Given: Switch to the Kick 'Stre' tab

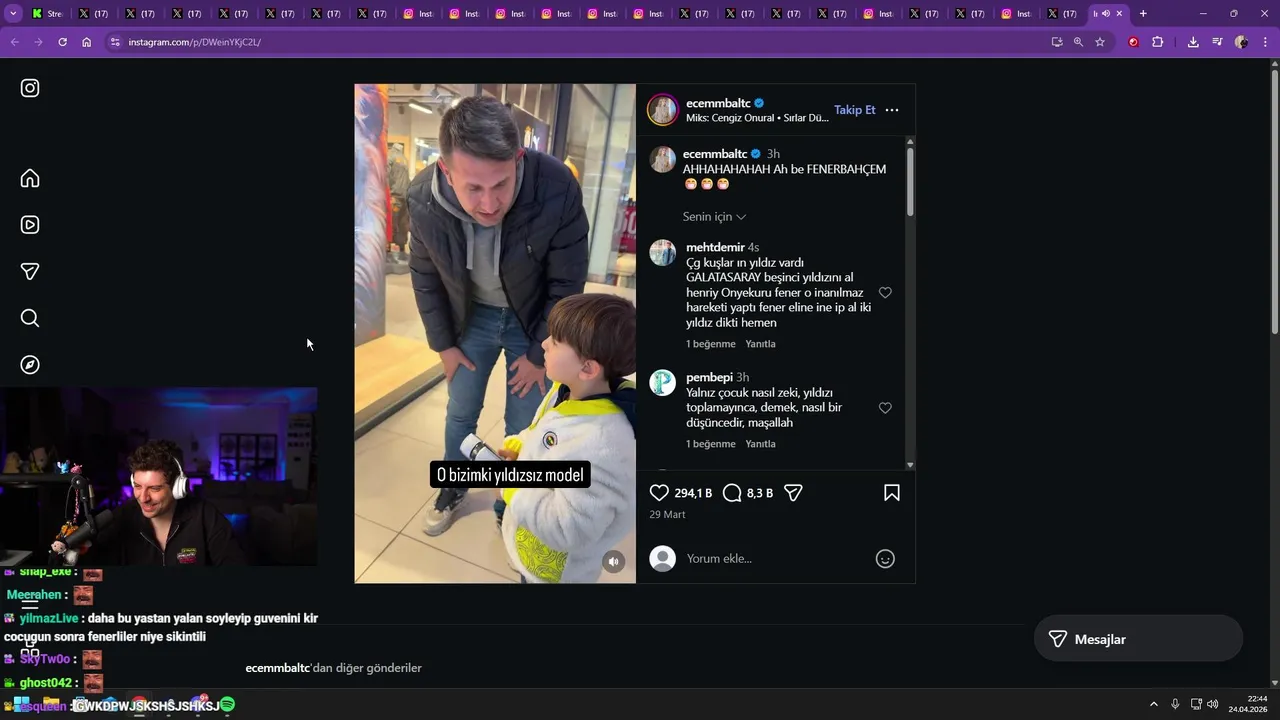Looking at the screenshot, I should (47, 14).
